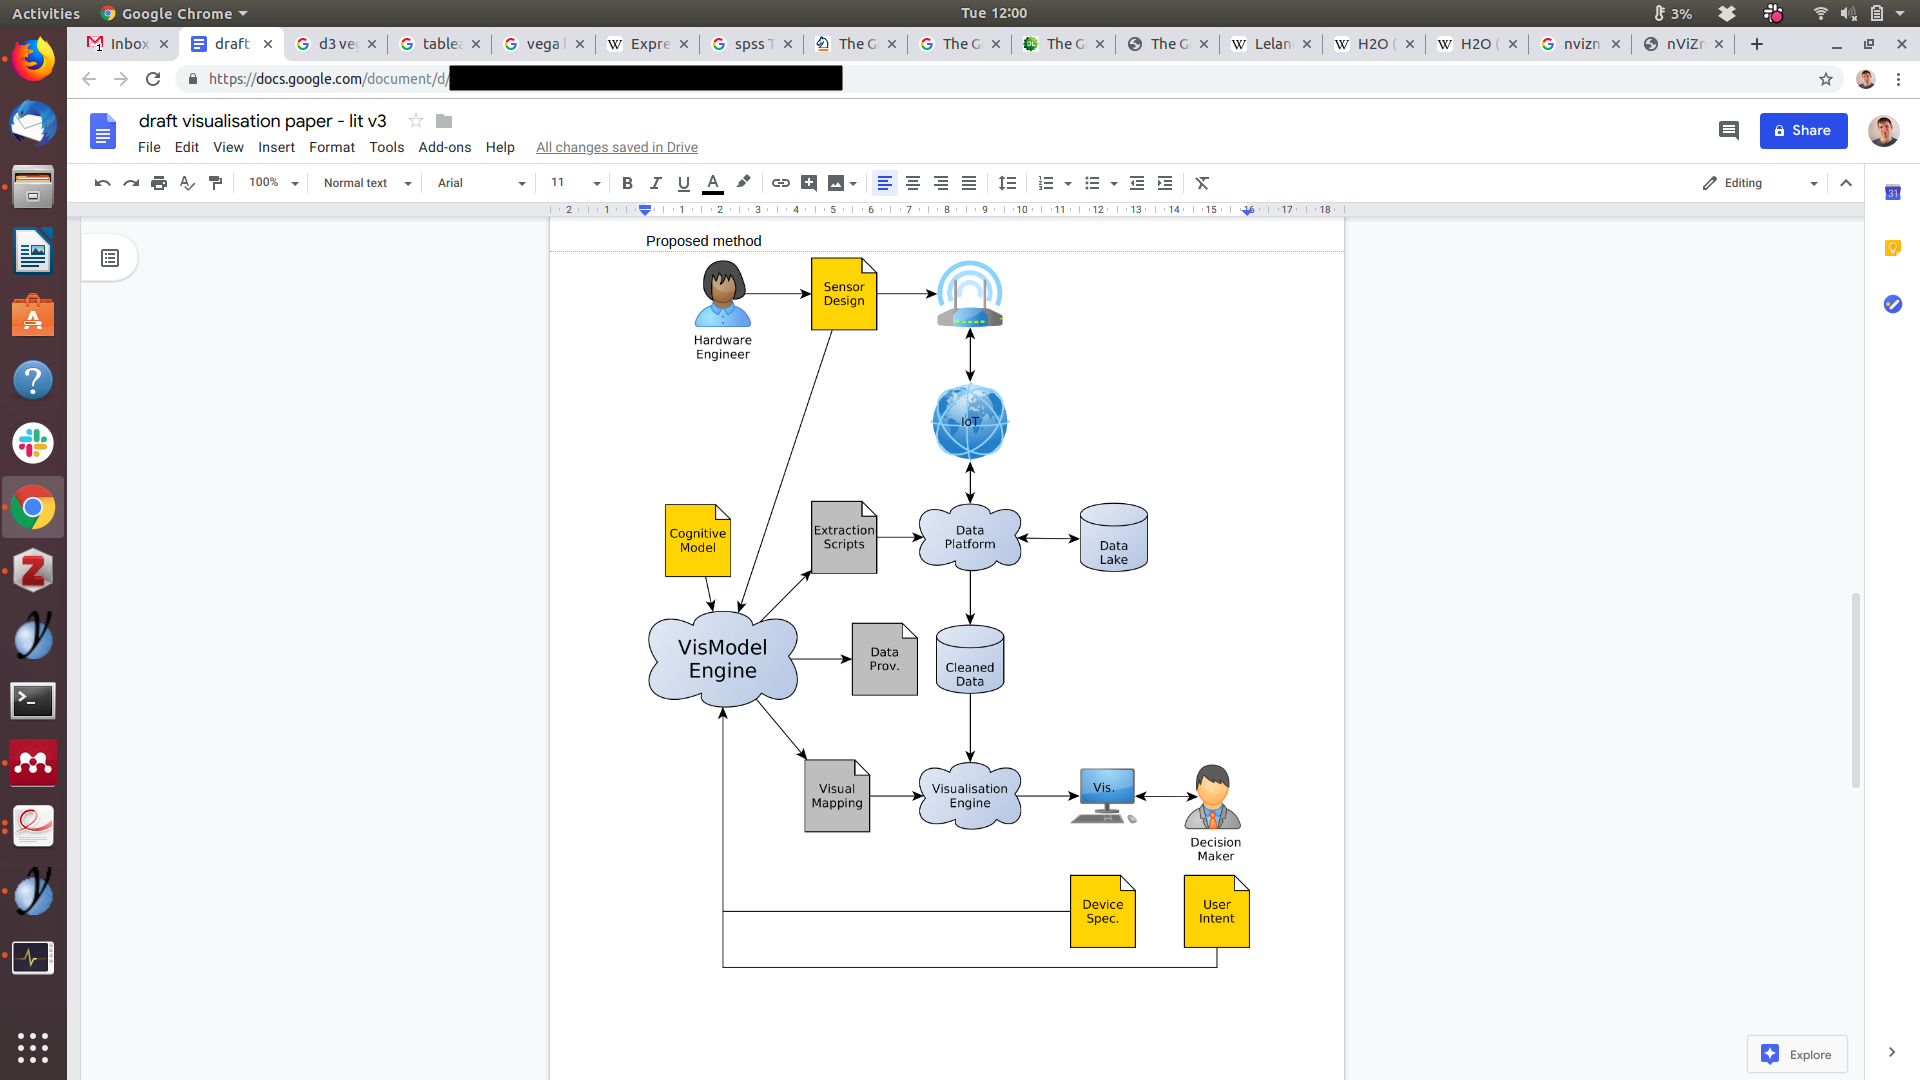Click the Print icon in toolbar

[x=159, y=183]
